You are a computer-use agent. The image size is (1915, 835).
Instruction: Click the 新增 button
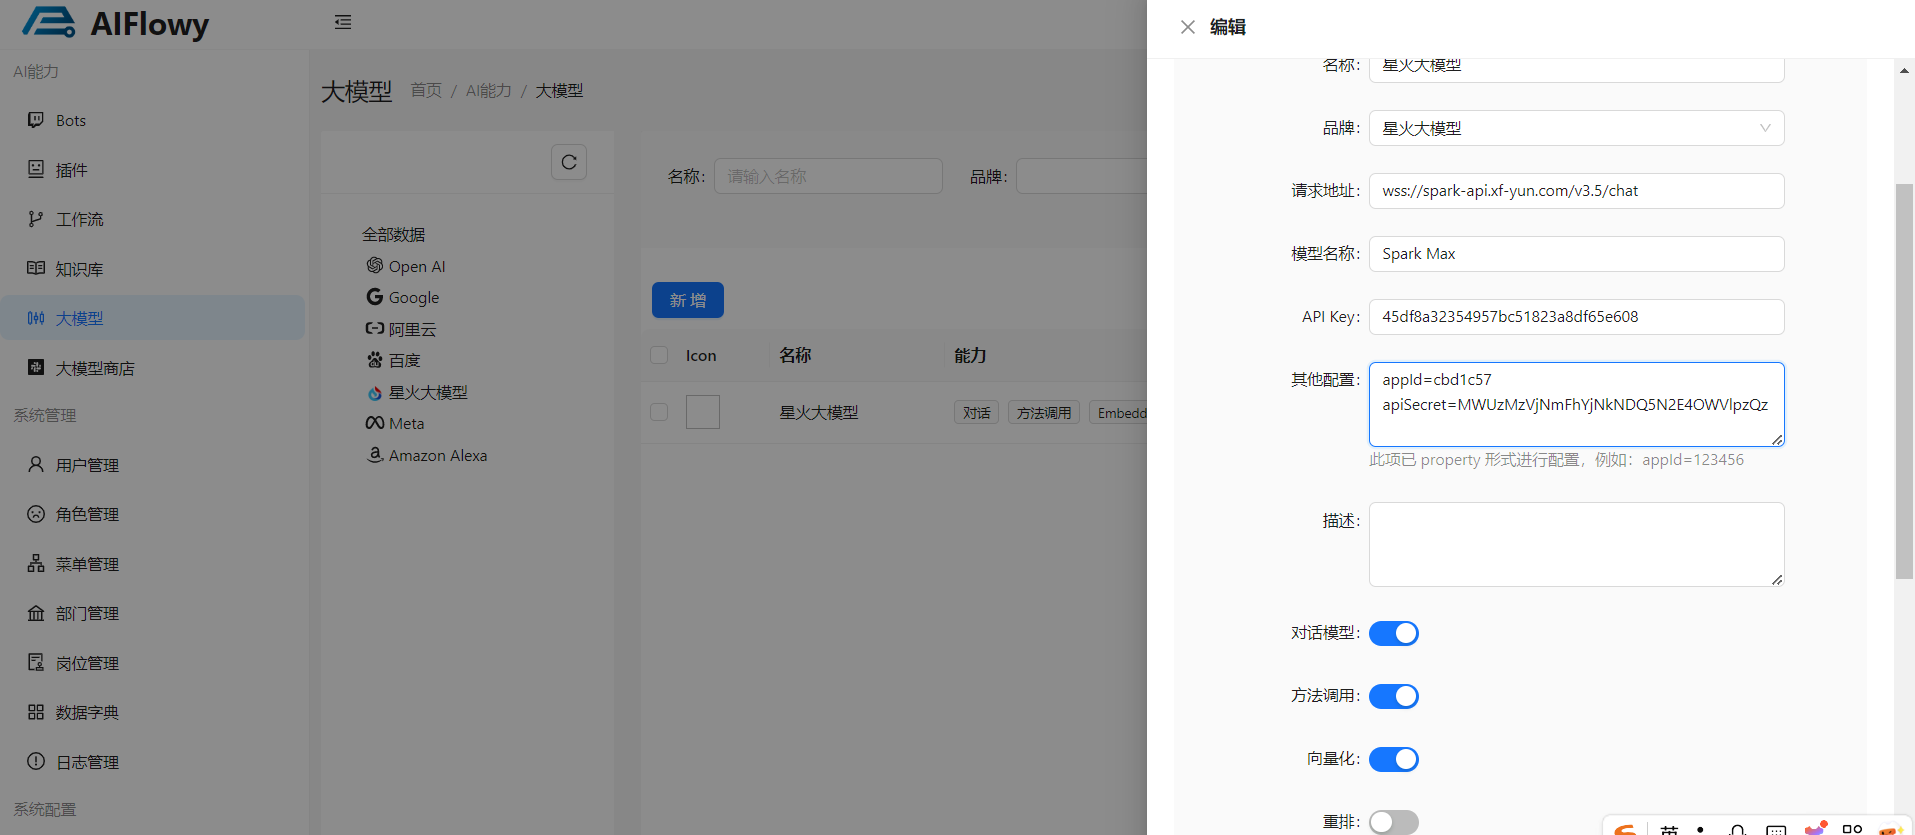click(687, 300)
